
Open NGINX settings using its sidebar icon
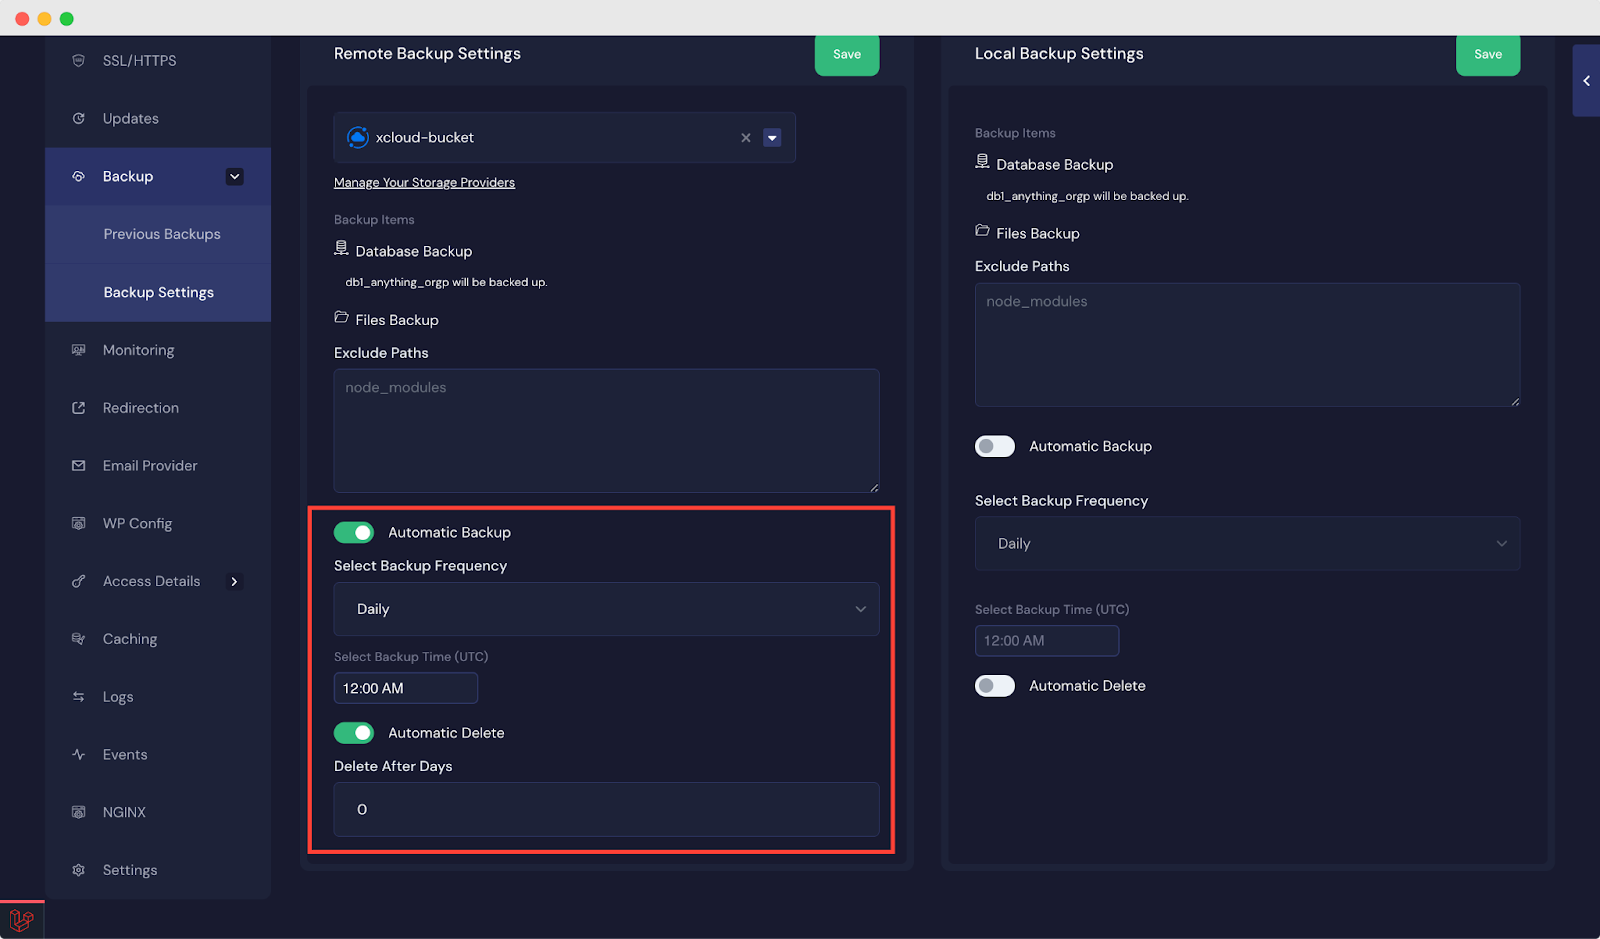(x=78, y=811)
